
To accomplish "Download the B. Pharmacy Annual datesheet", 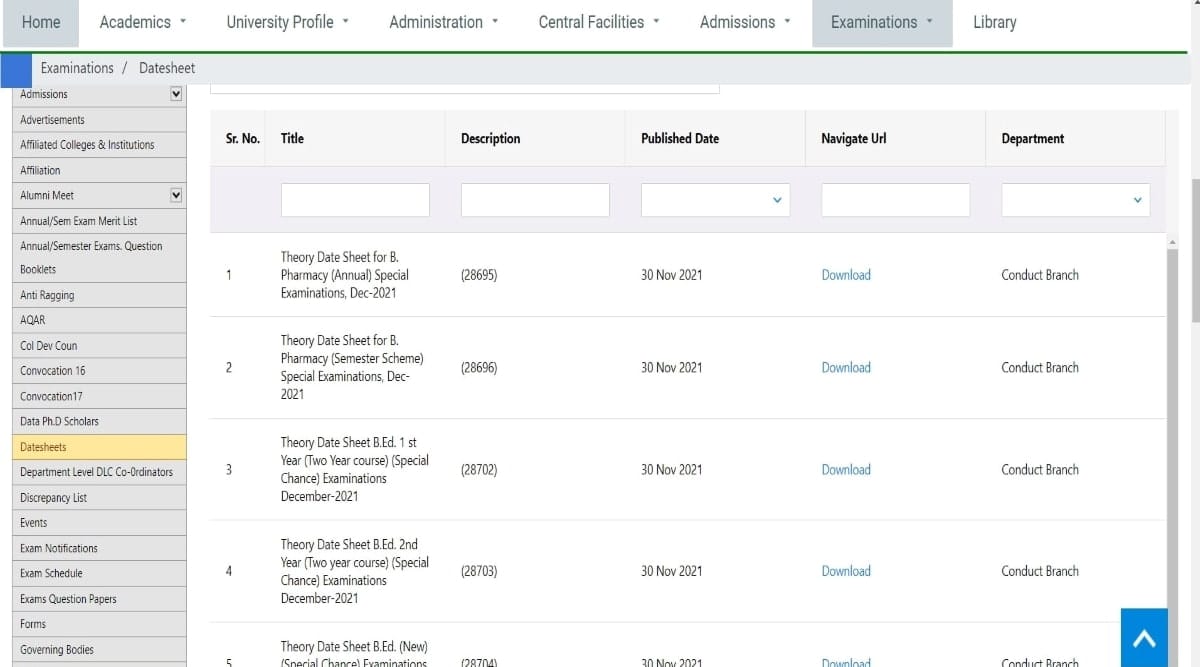I will 845,274.
